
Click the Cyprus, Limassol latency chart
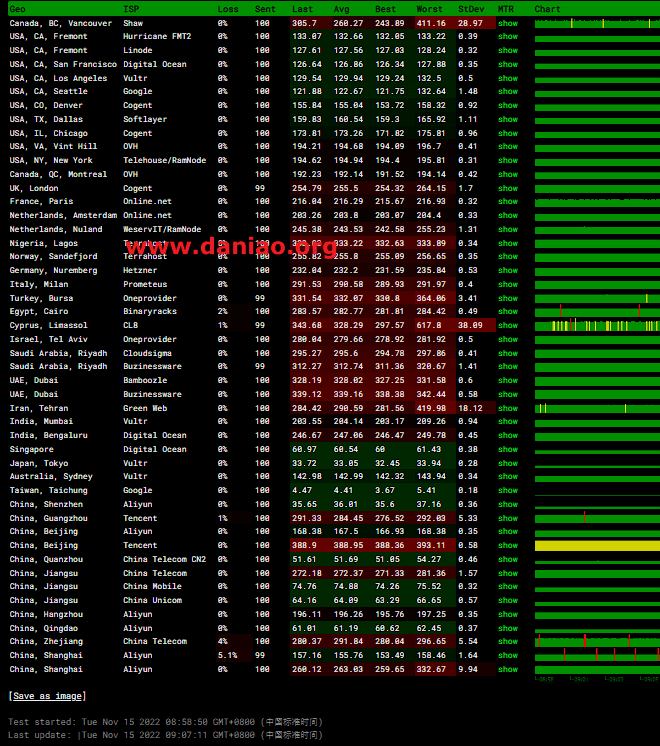point(597,325)
